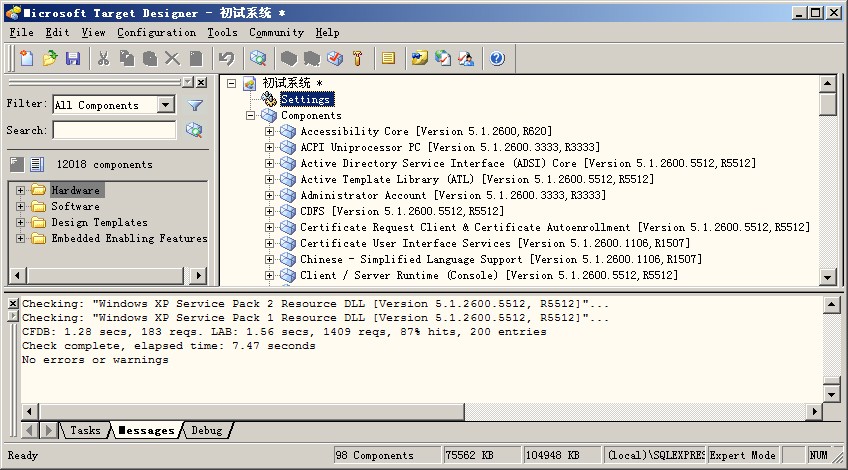This screenshot has height=470, width=848.
Task: Click the blue Help question mark icon
Action: (497, 58)
